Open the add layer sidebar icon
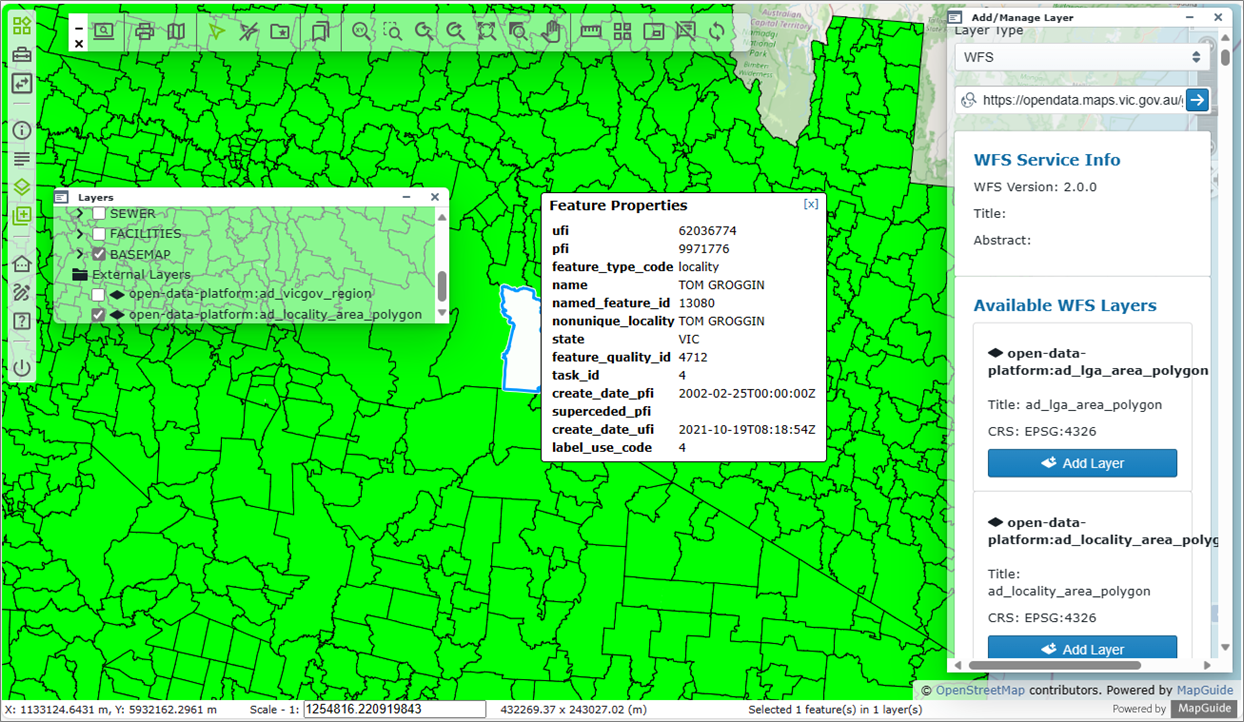 22,215
